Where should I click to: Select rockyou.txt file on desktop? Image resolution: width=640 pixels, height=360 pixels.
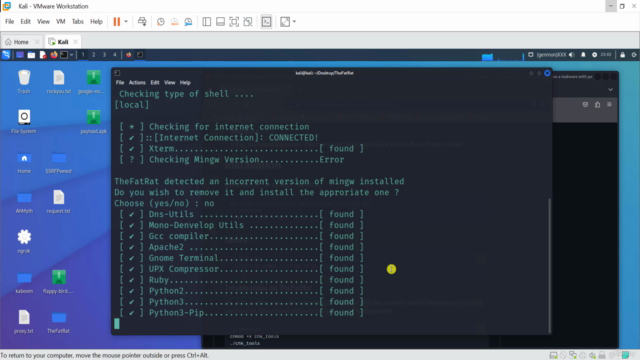(58, 82)
